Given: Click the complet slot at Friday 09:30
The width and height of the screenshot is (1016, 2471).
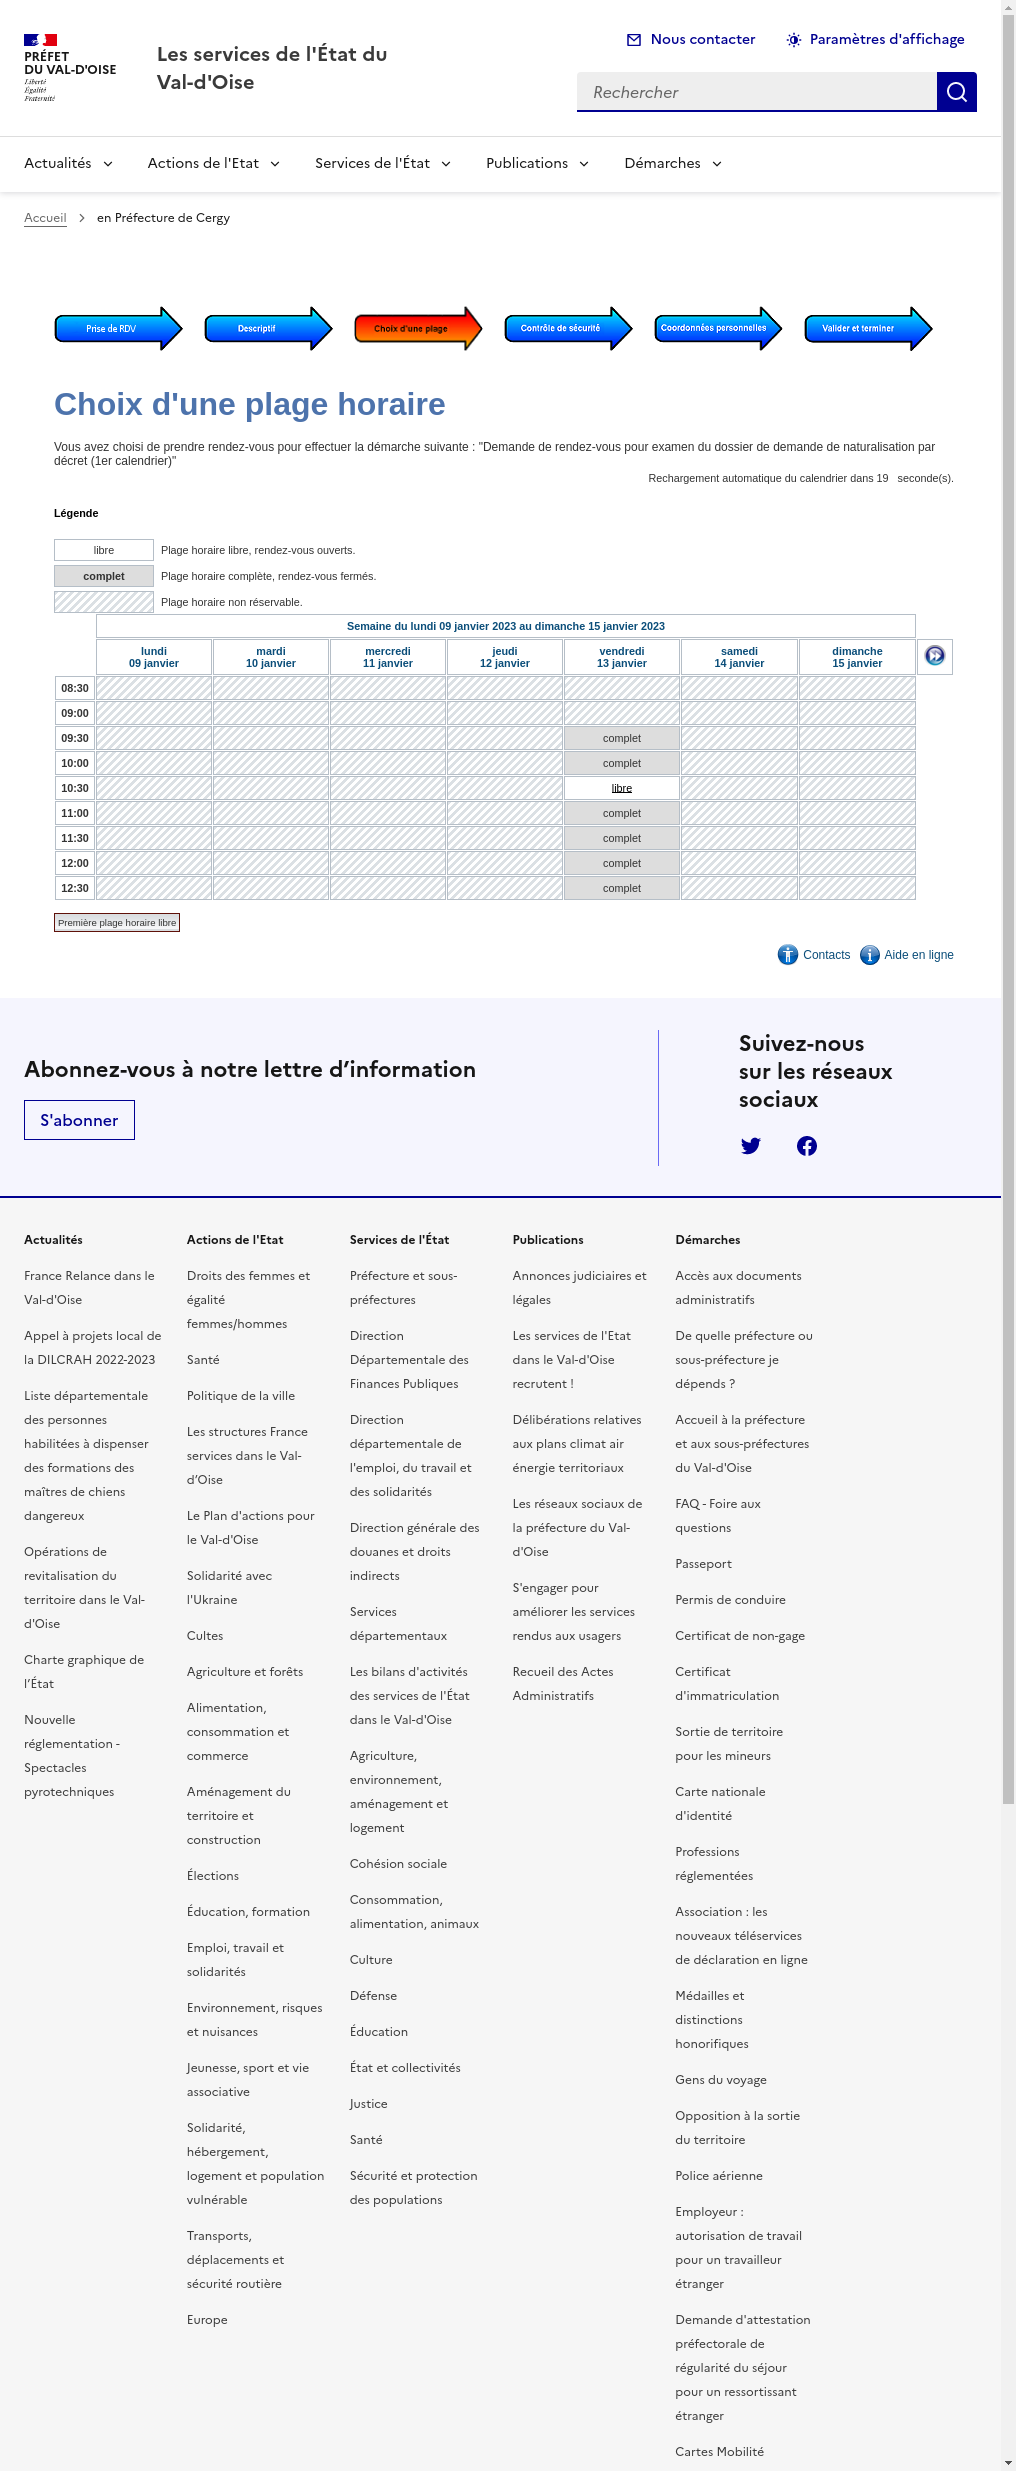Looking at the screenshot, I should [622, 738].
